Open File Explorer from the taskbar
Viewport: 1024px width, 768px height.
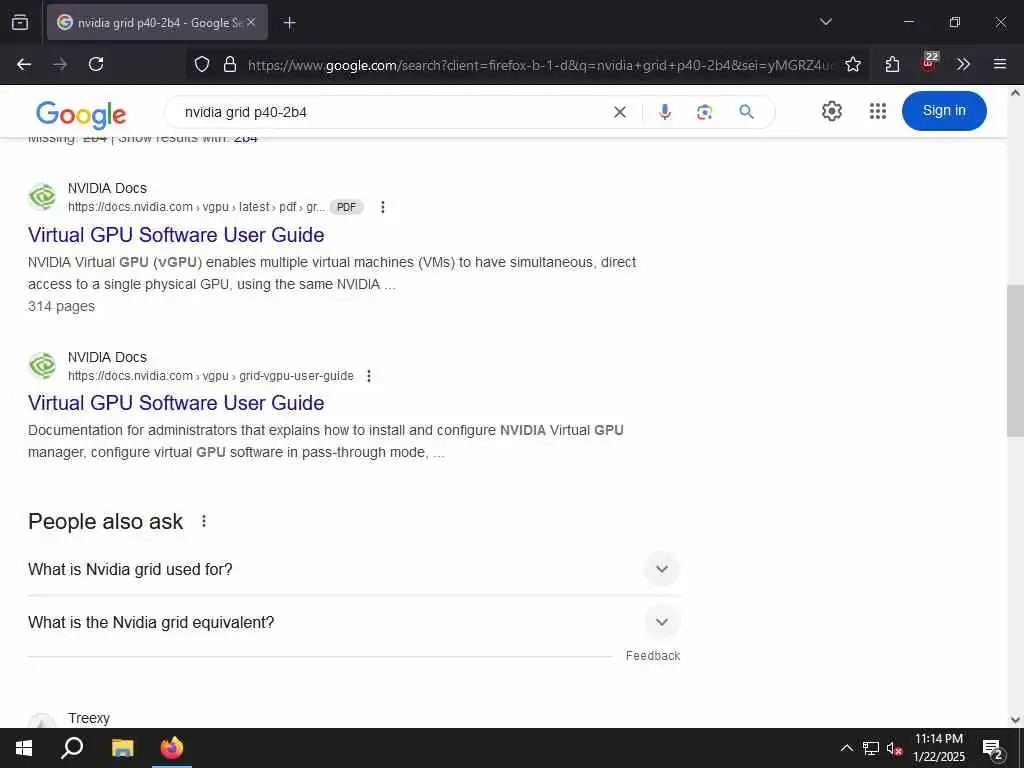[122, 748]
